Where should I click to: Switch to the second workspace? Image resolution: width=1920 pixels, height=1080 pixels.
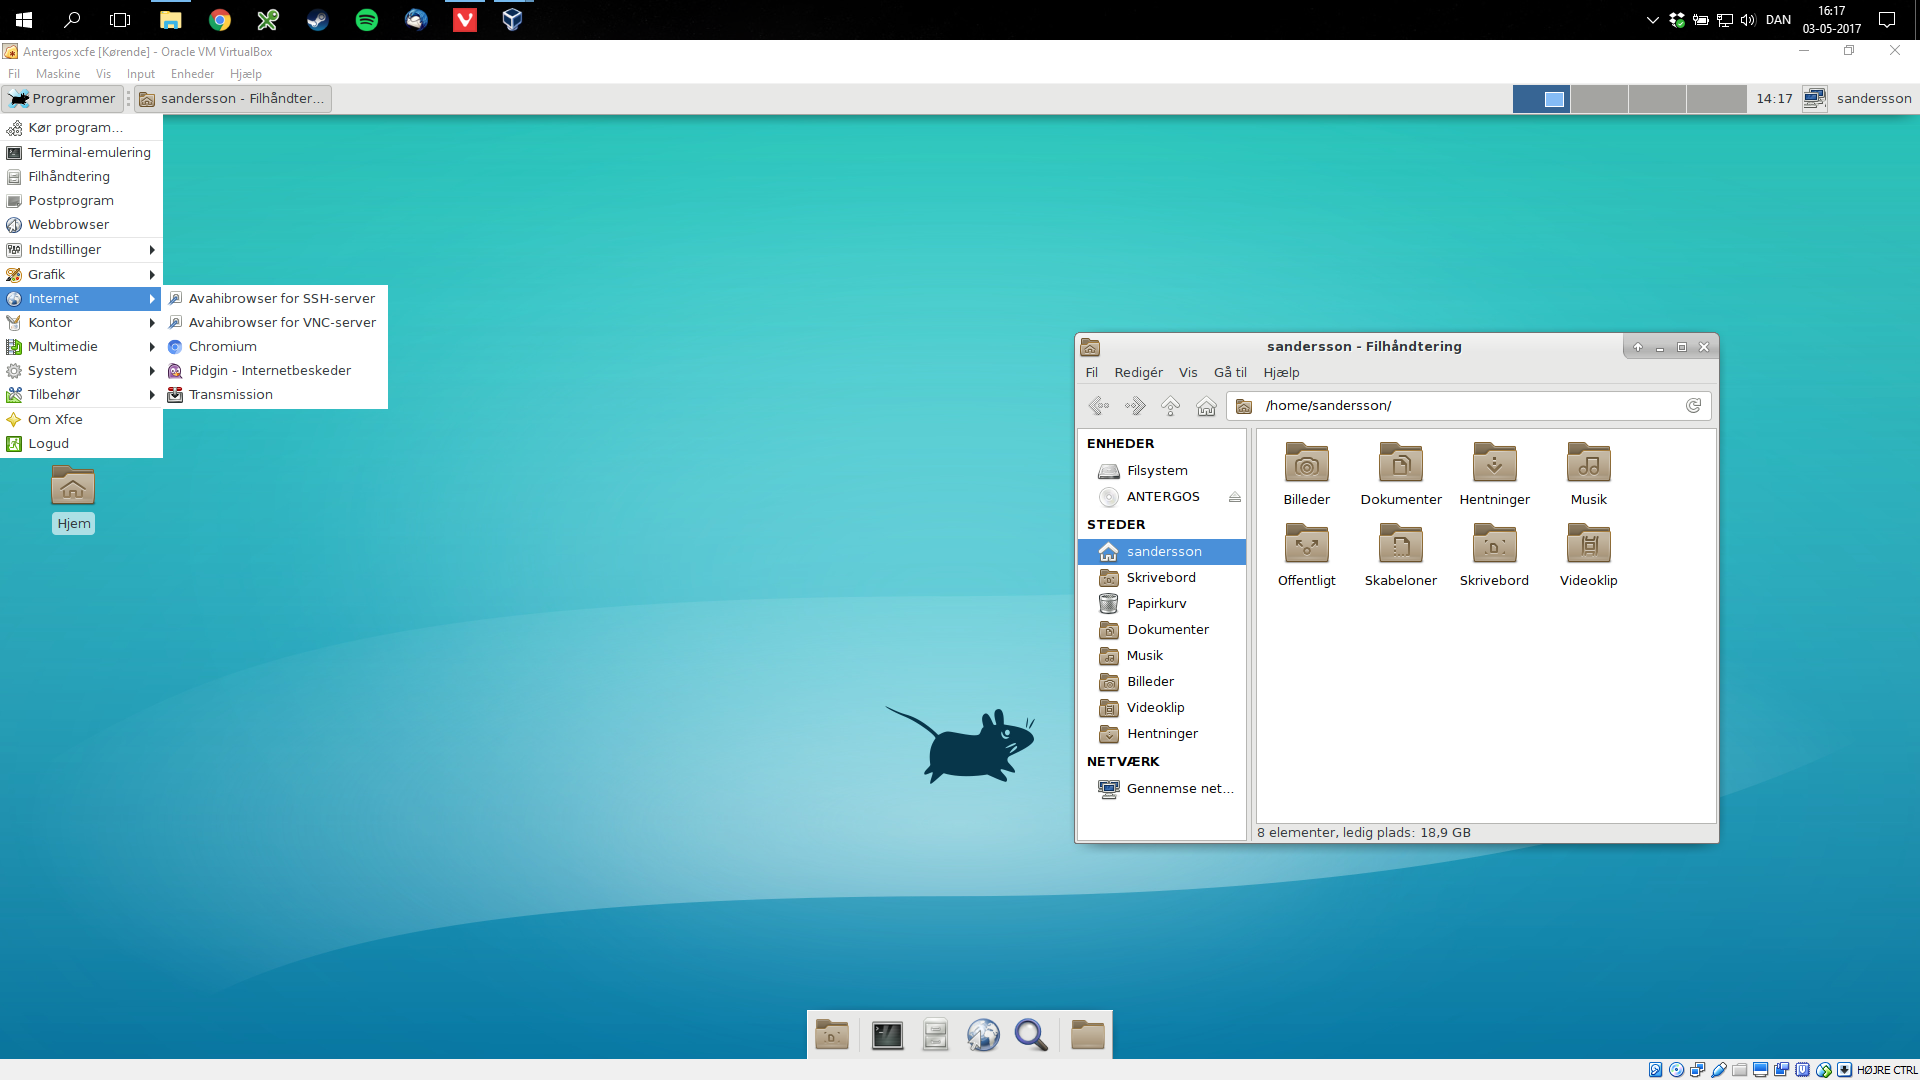tap(1599, 99)
